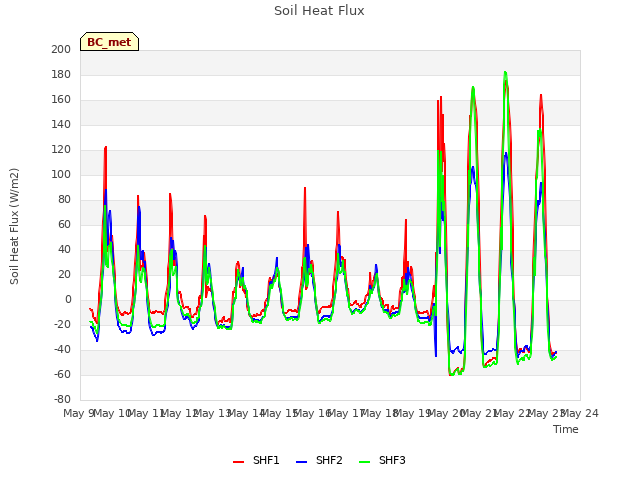Click the 0 y-axis tick label
The image size is (640, 480).
pos(68,300)
